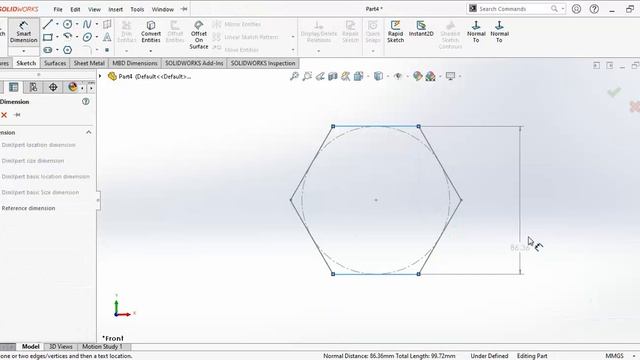Click the user account icon
Screen dimensions: 640x360
coord(576,9)
